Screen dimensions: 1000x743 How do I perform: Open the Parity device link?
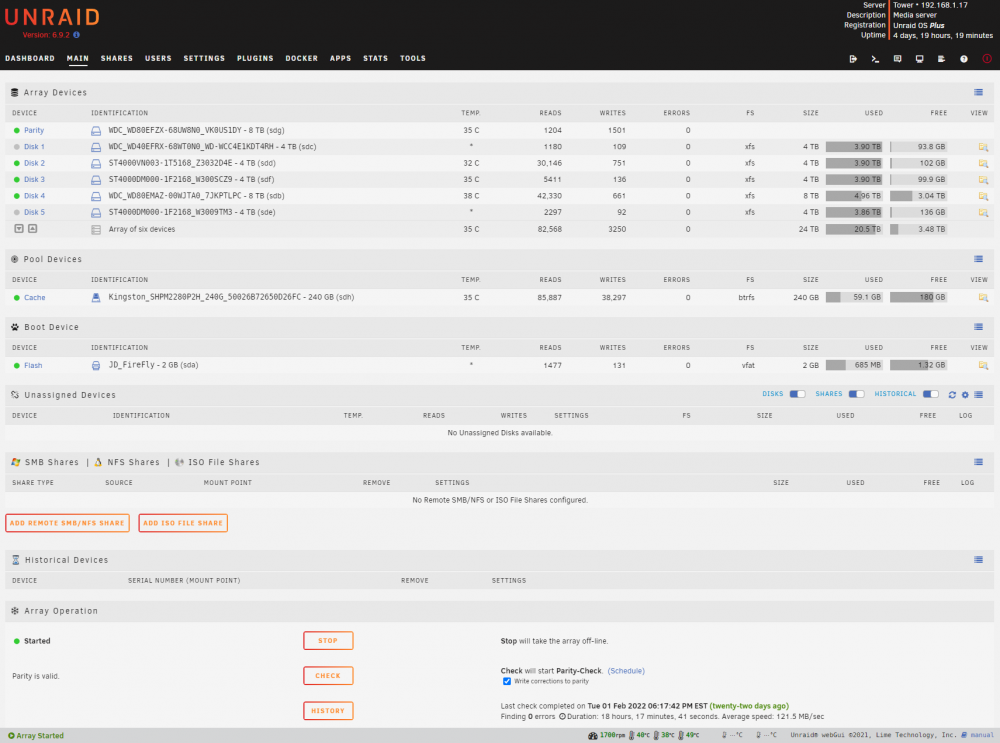click(34, 130)
